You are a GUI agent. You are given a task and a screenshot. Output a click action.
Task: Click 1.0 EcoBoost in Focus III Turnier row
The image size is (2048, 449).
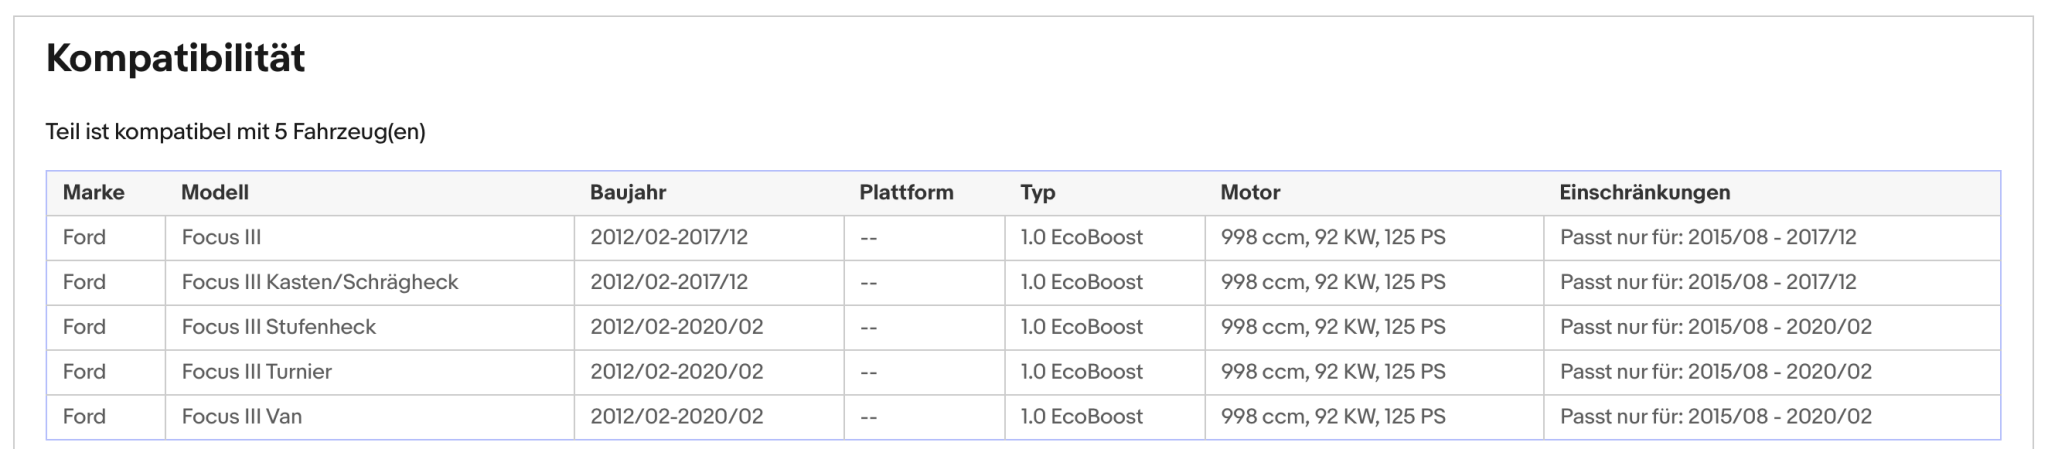(1082, 372)
